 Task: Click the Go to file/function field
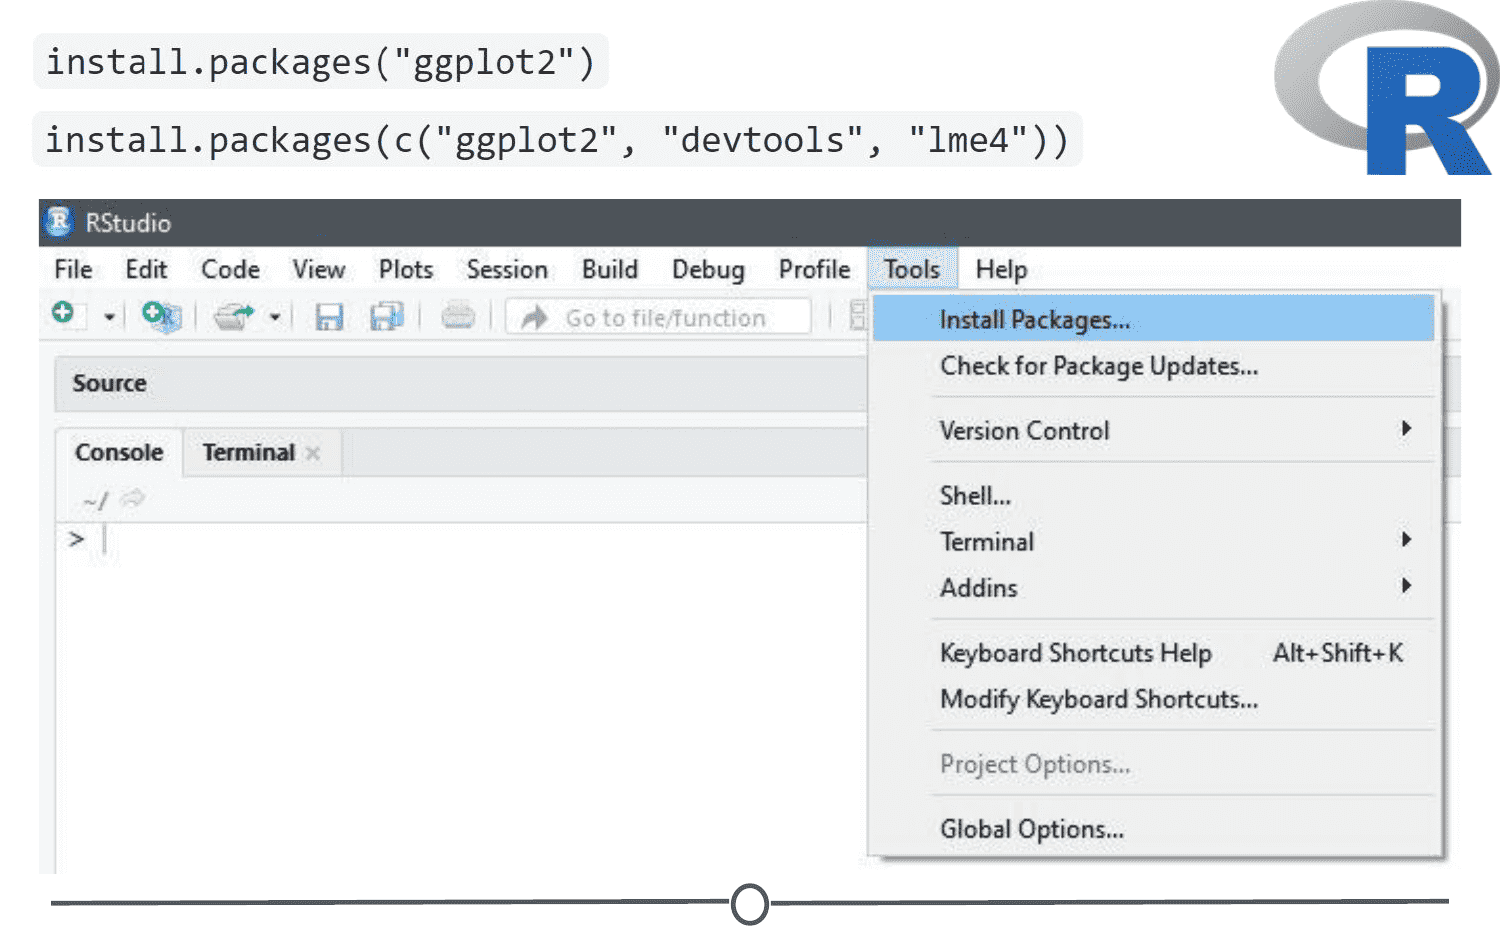point(658,317)
